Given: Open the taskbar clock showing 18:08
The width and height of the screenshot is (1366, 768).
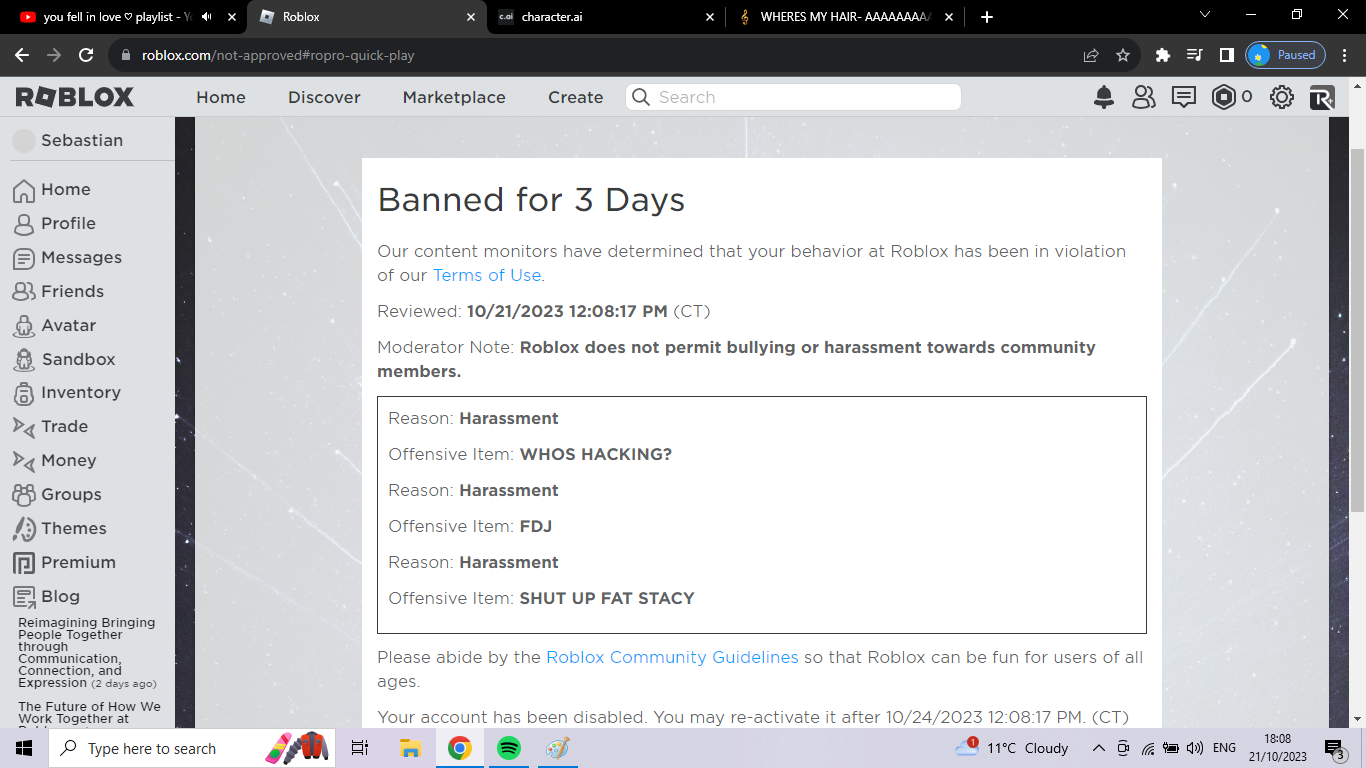Looking at the screenshot, I should (x=1277, y=748).
